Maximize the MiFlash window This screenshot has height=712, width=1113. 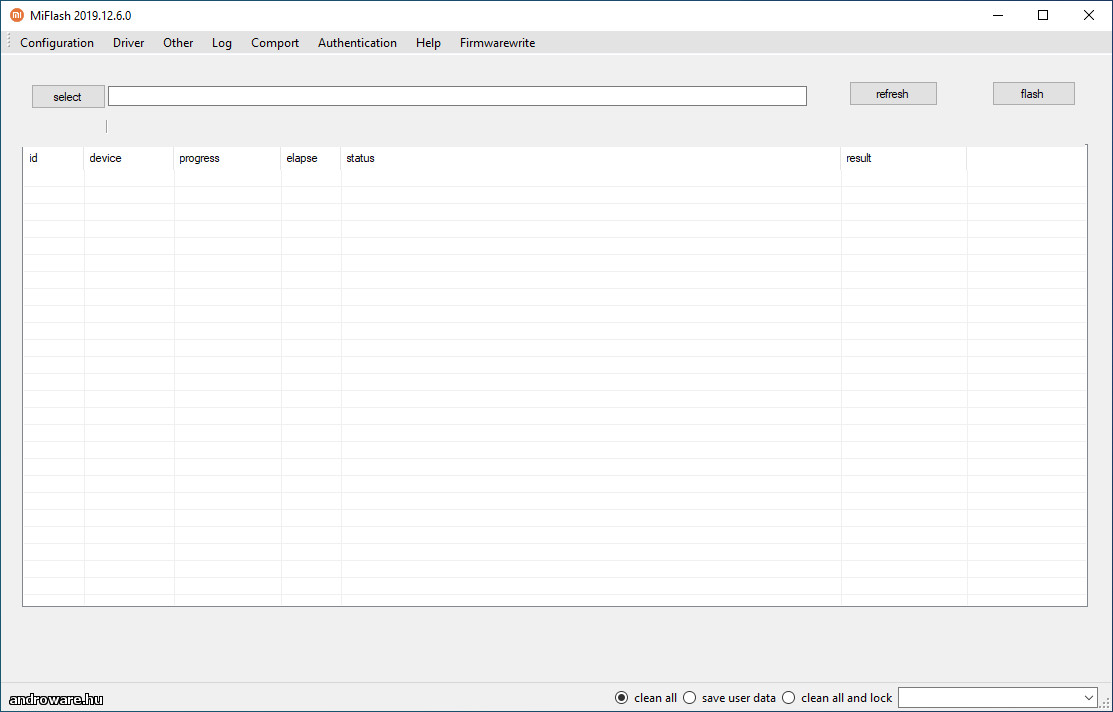tap(1043, 15)
